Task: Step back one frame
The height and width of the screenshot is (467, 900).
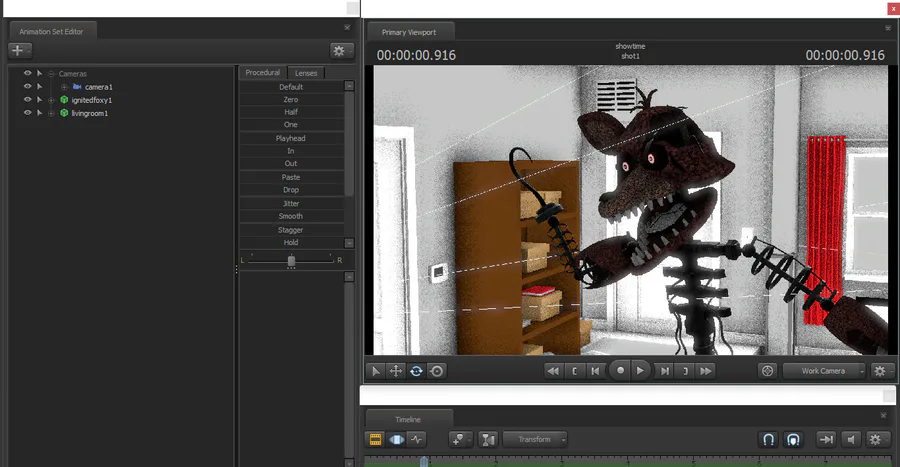Action: coord(595,371)
